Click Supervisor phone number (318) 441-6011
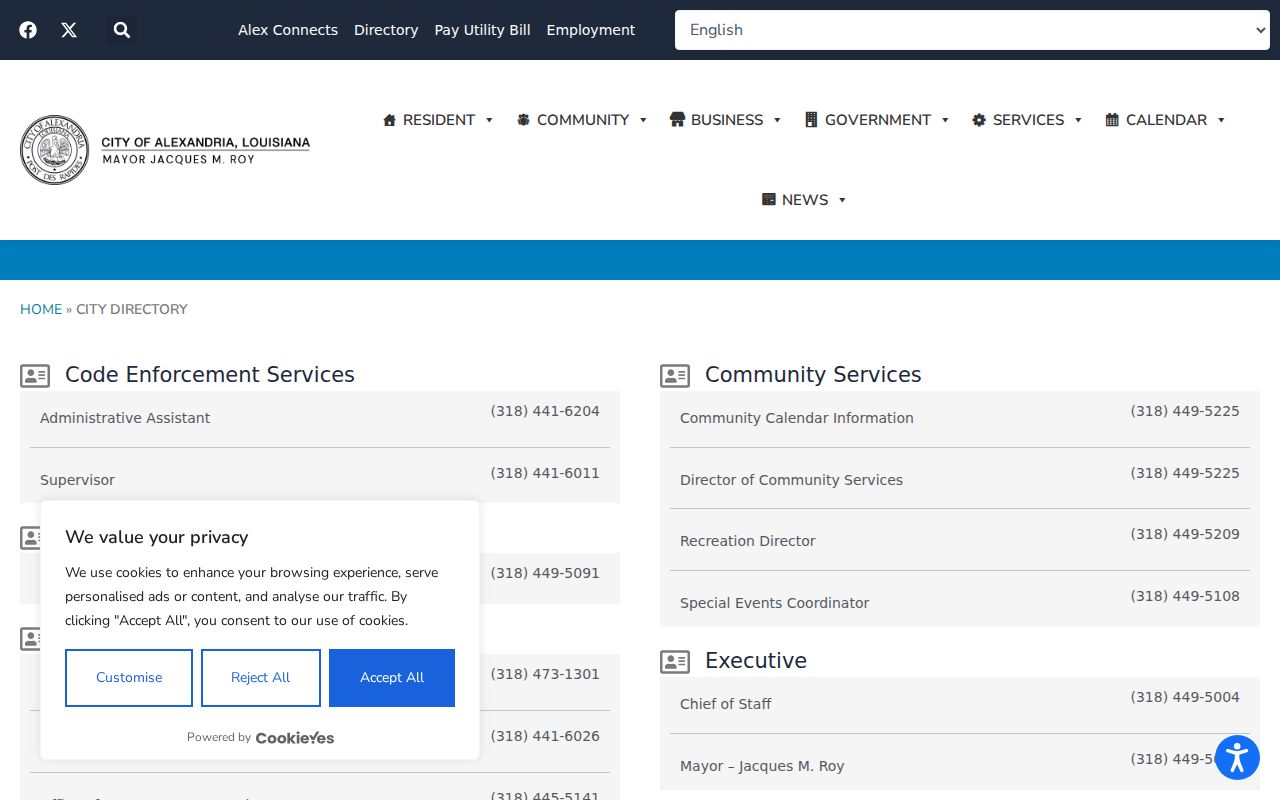The image size is (1280, 800). 545,473
